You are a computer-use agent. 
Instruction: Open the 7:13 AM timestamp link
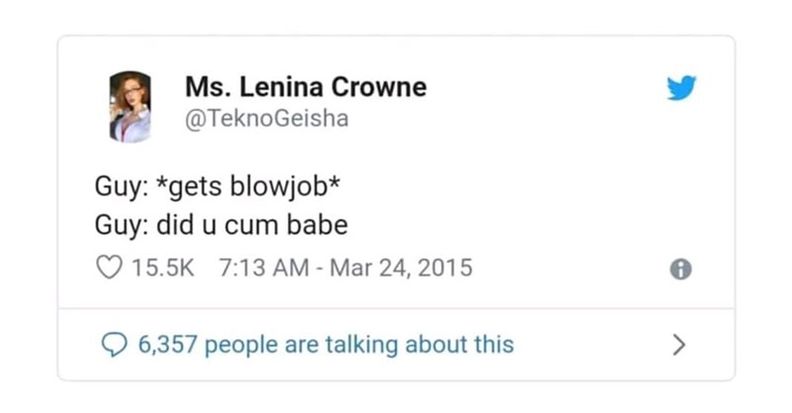tap(264, 268)
